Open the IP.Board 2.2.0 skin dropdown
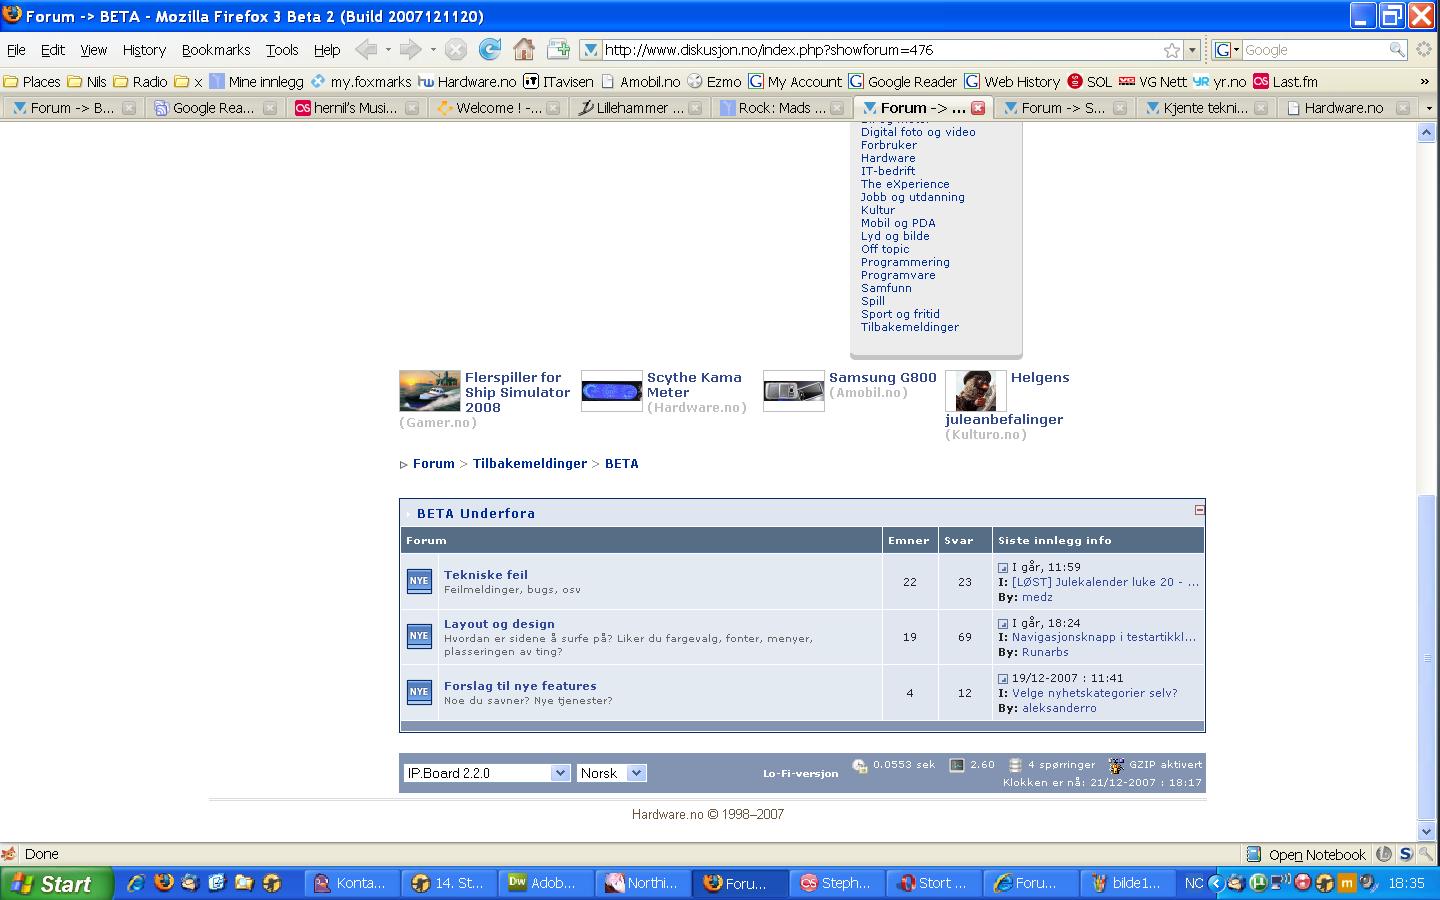 tap(487, 773)
